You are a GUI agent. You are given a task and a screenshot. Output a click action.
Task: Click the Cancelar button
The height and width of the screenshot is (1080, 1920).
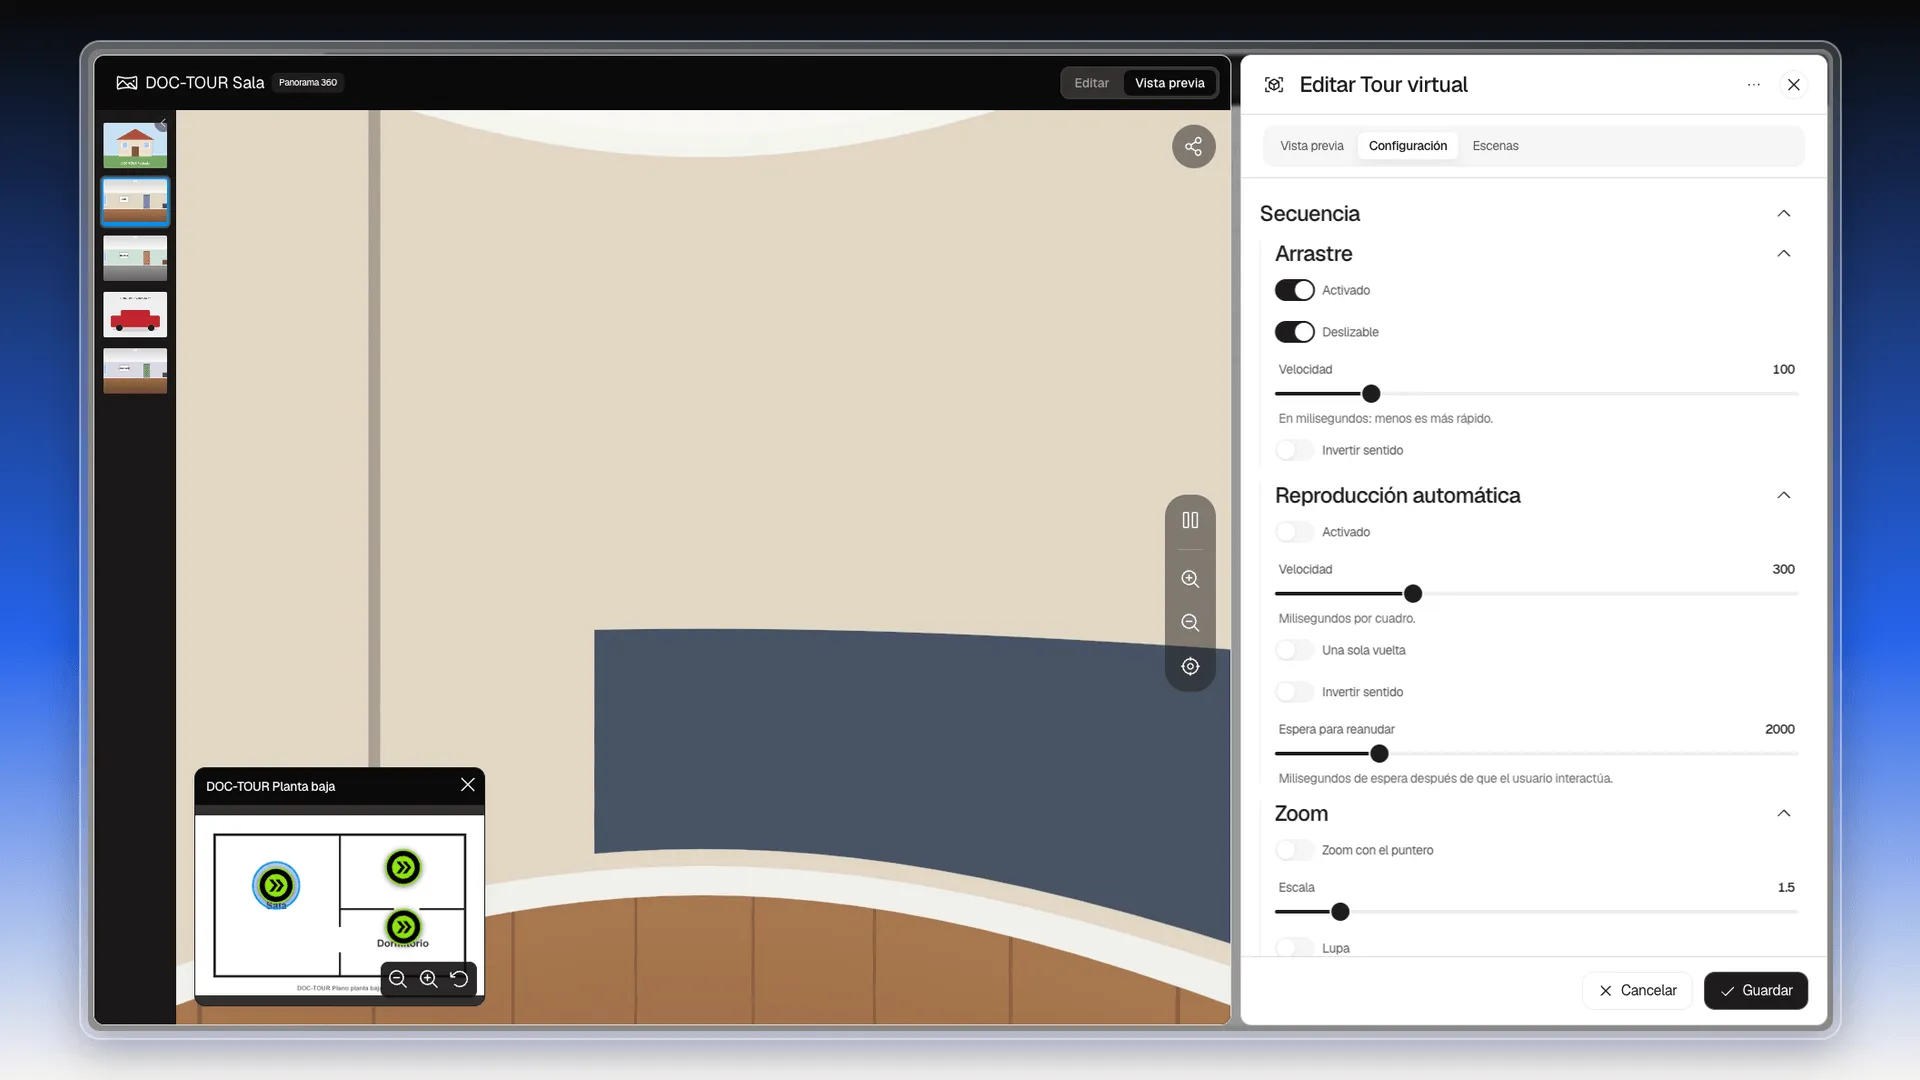point(1637,991)
